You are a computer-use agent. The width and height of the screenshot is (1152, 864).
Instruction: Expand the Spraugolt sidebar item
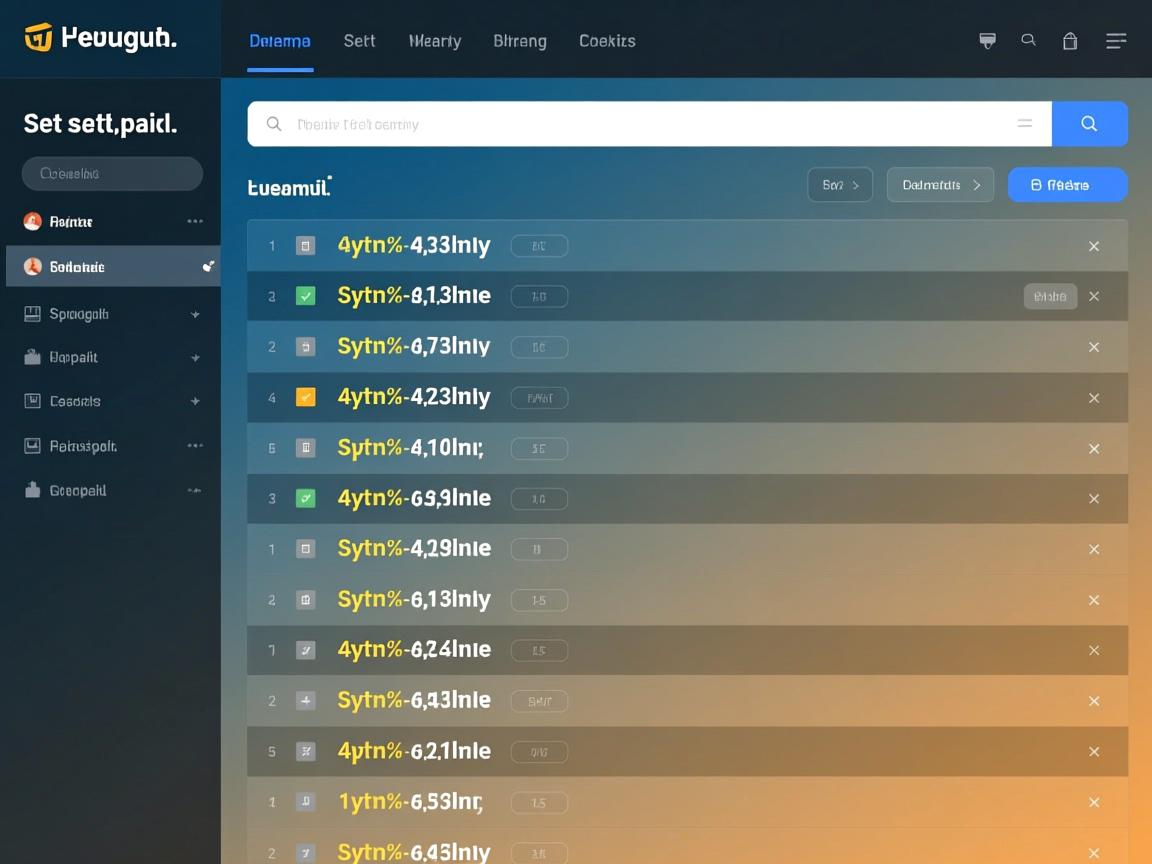(x=195, y=314)
